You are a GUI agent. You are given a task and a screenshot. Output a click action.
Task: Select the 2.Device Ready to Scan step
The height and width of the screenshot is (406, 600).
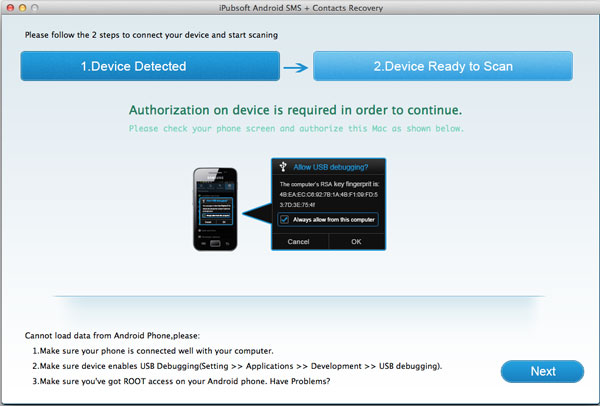(x=442, y=66)
